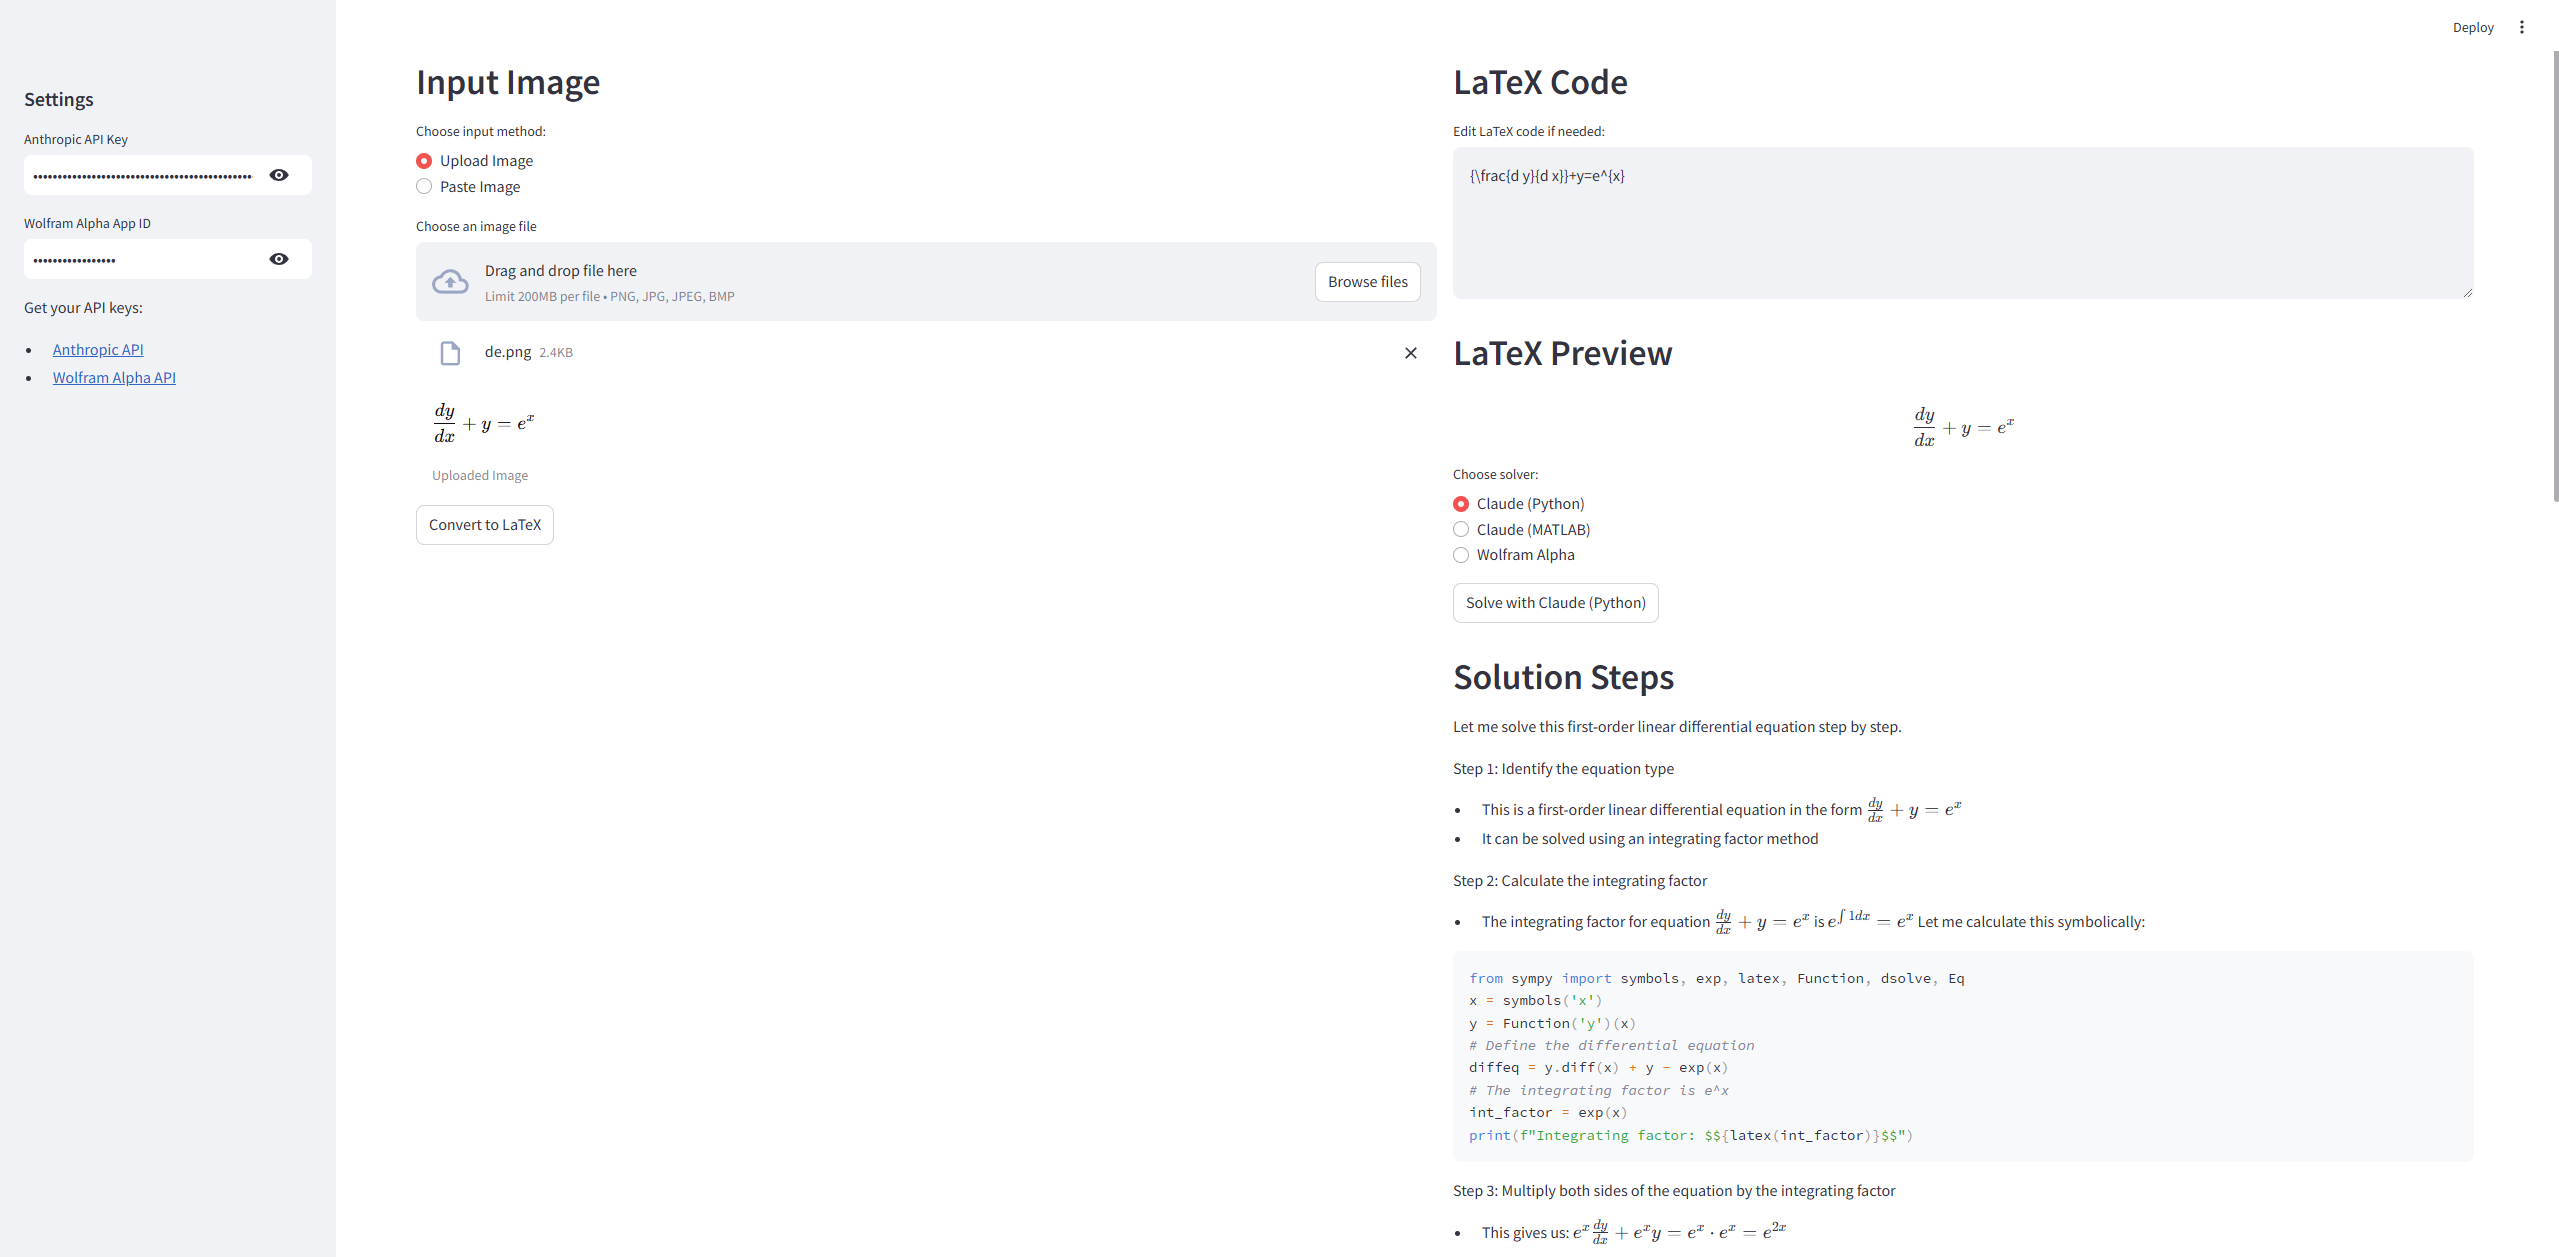Select the Paste Image input method

pos(424,187)
